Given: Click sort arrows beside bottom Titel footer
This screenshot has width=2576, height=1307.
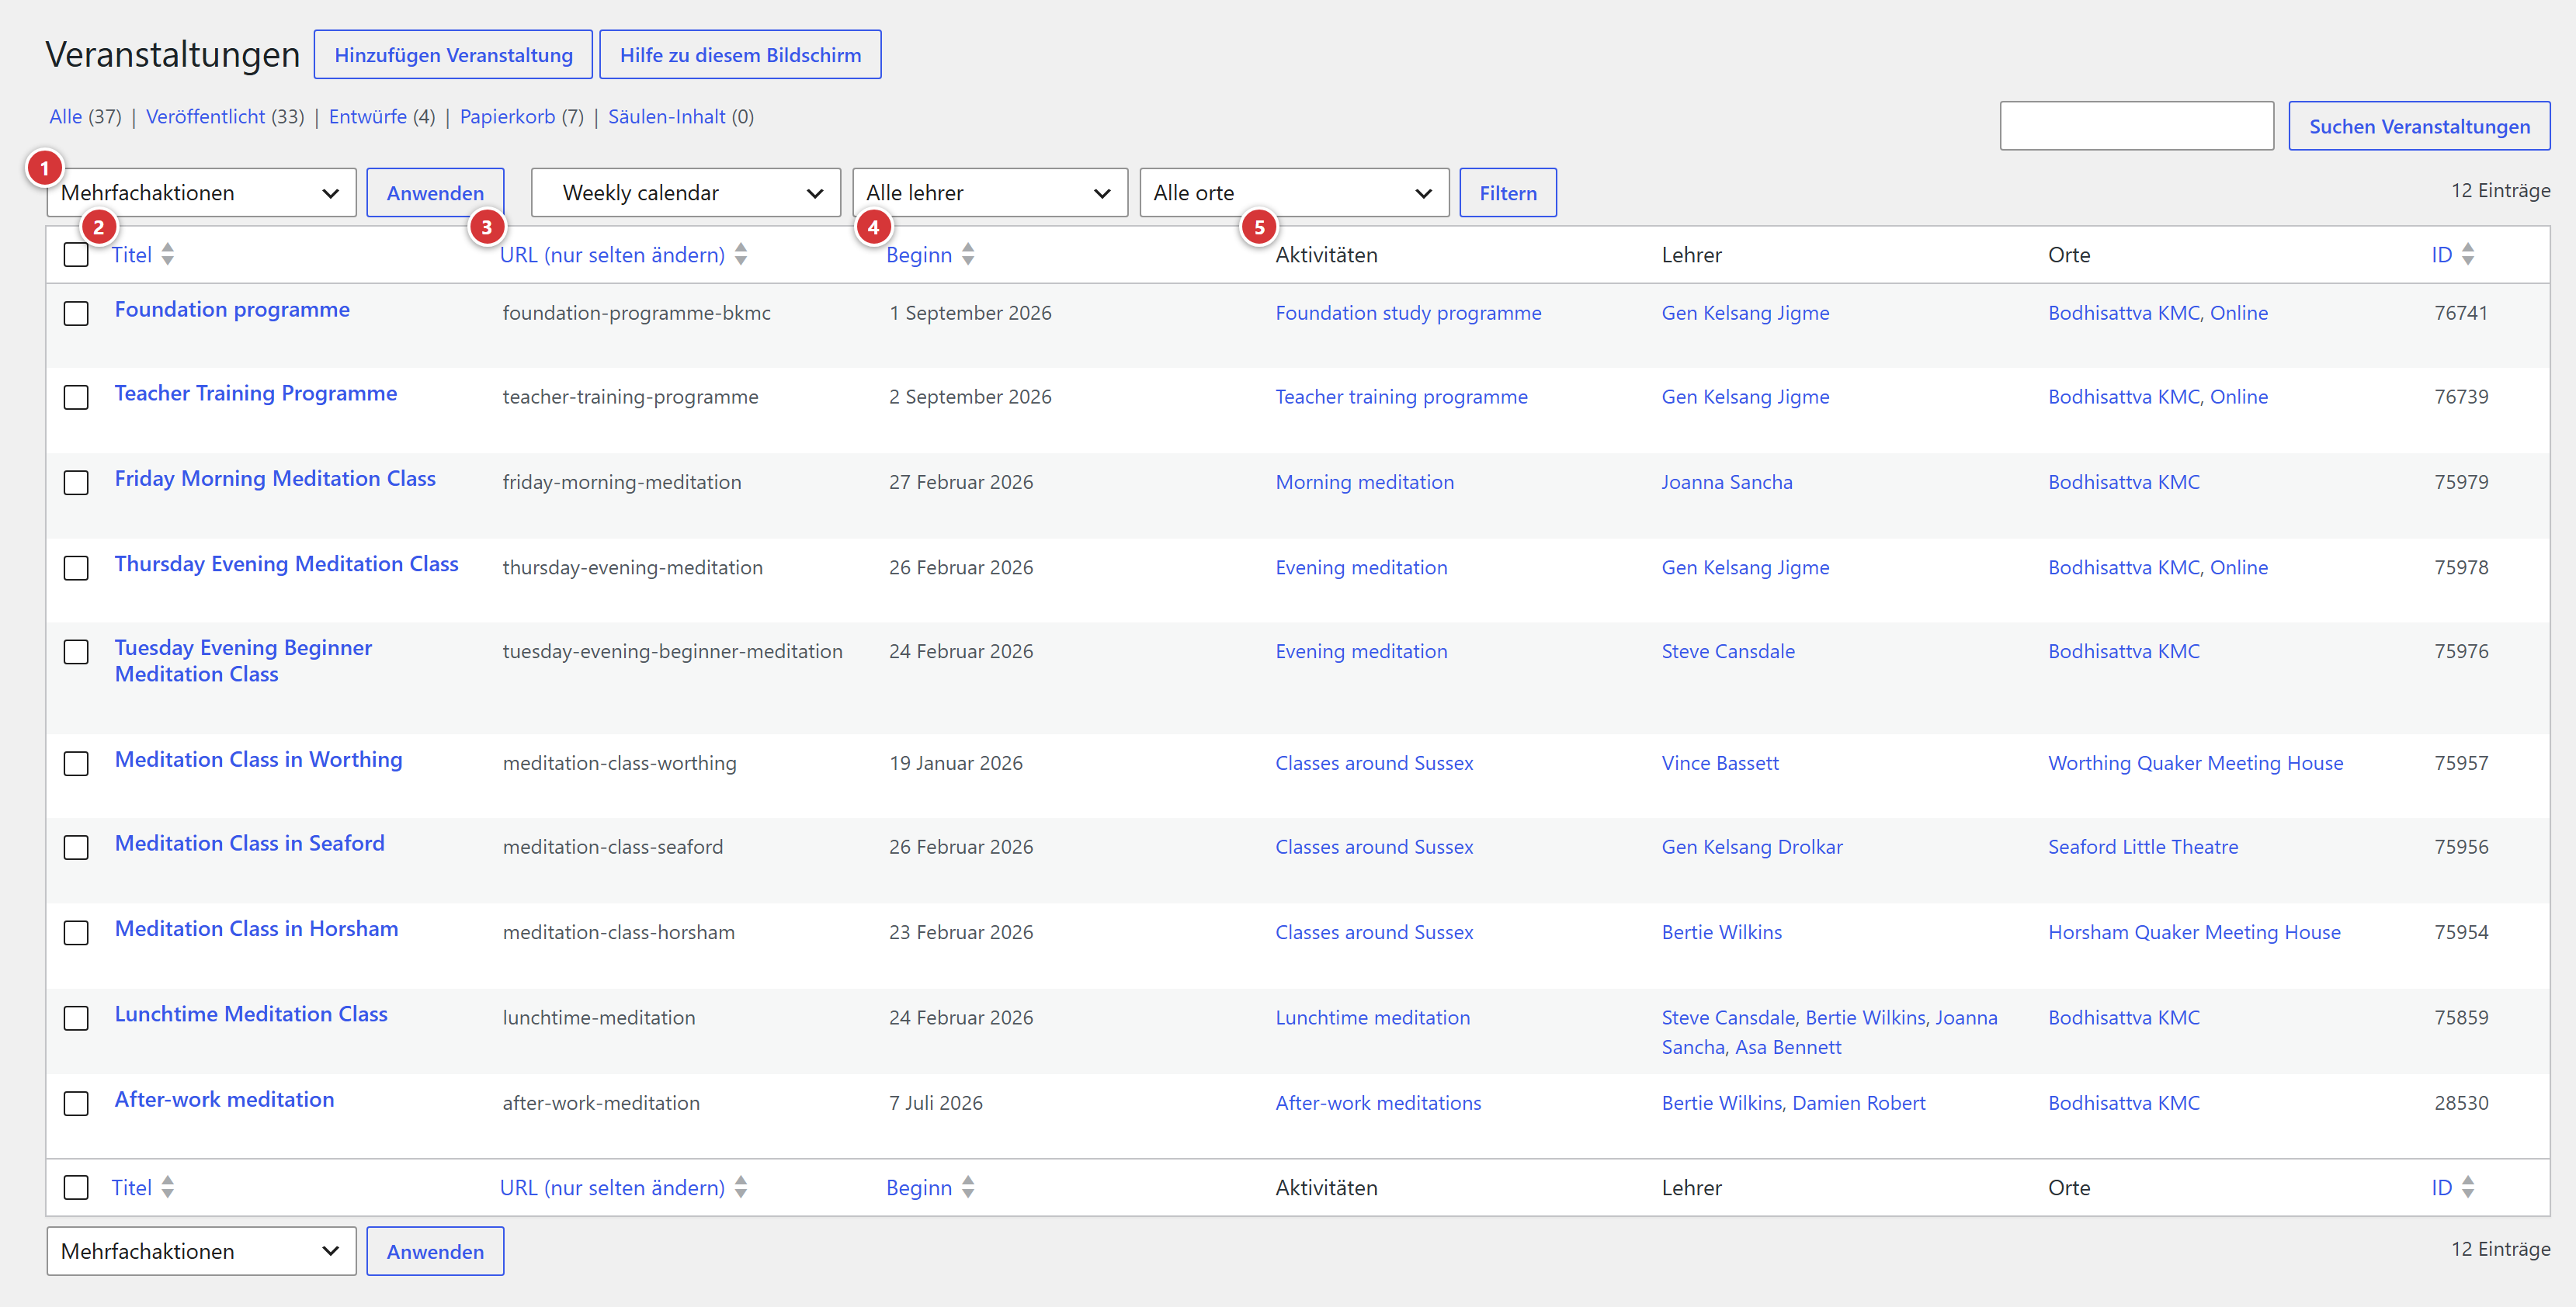Looking at the screenshot, I should tap(167, 1187).
